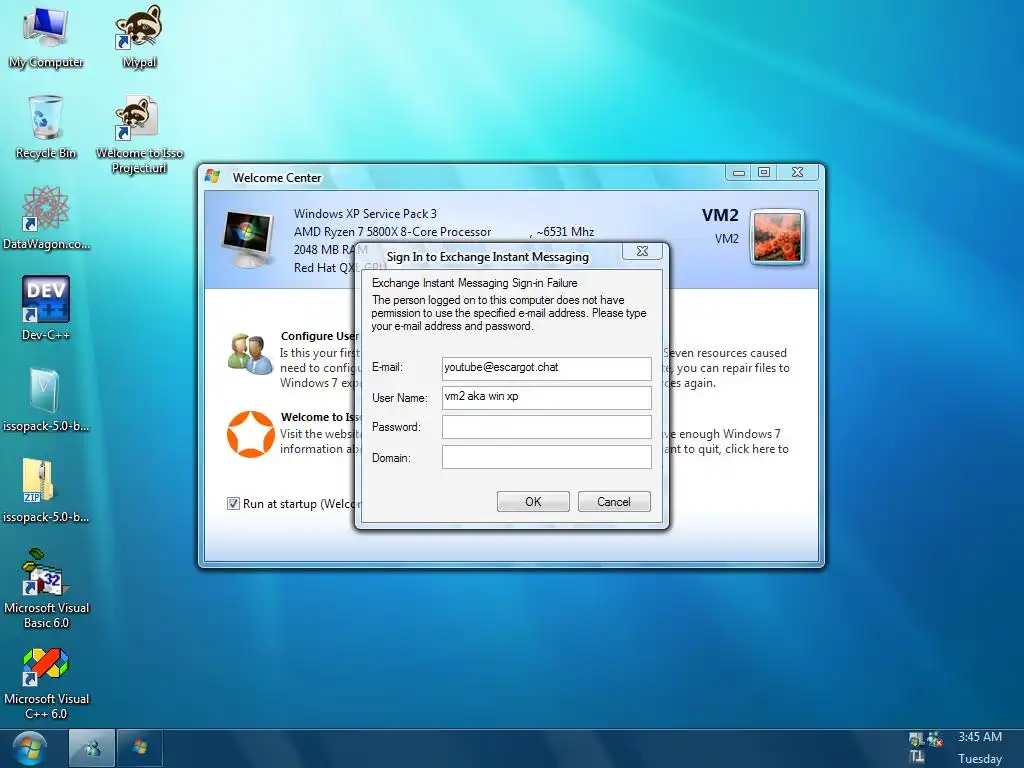Toggle the Run at startup checkbox

click(x=233, y=504)
